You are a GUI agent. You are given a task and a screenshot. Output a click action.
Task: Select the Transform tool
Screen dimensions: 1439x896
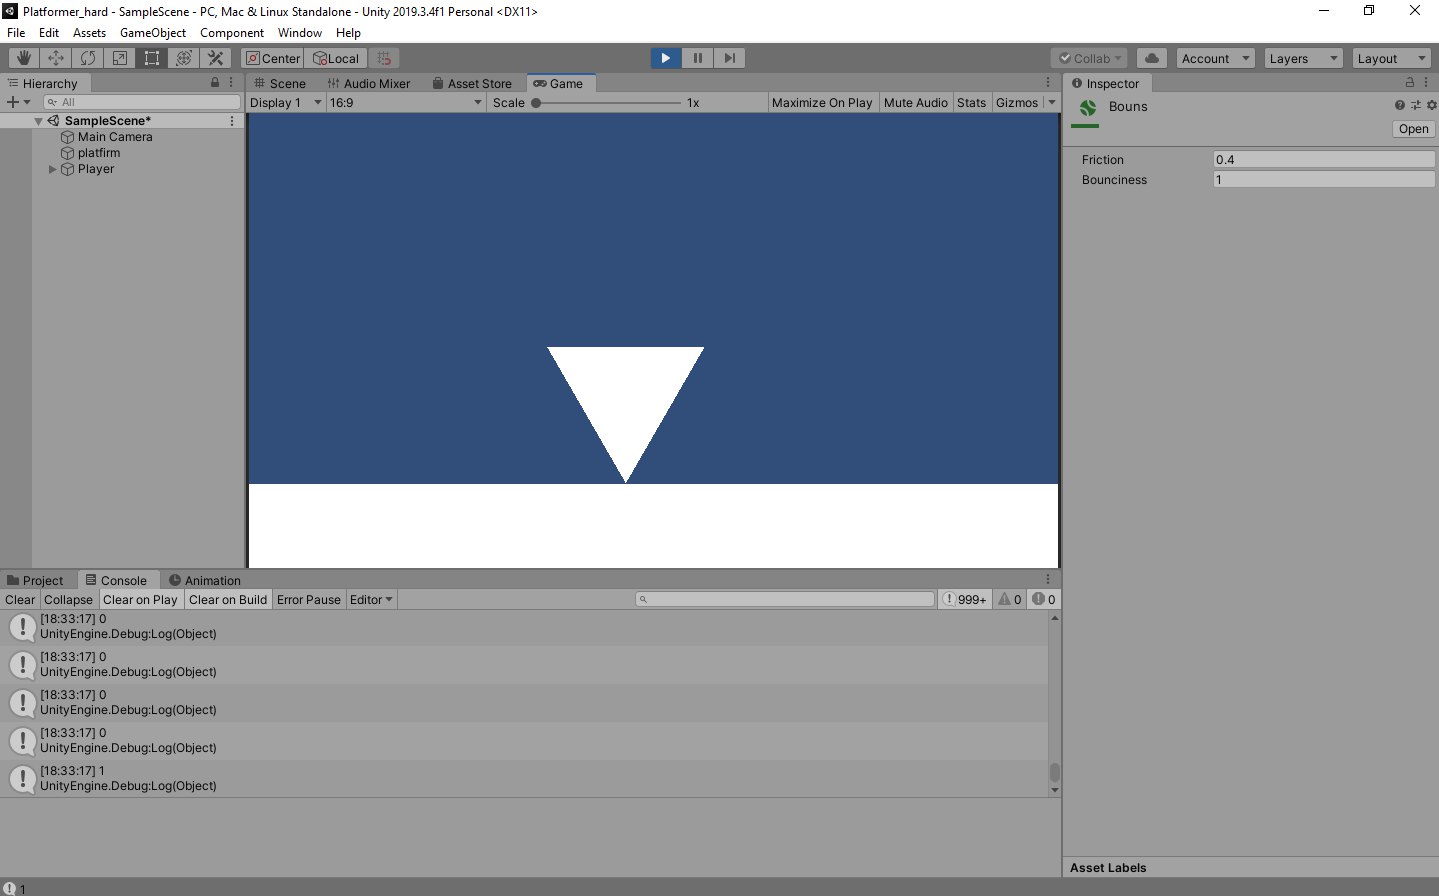[x=184, y=58]
